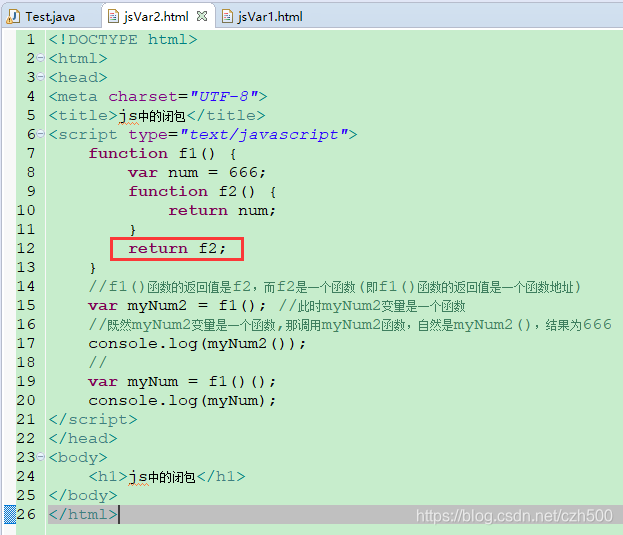Select the jsVar2.html editor tab

pos(156,17)
